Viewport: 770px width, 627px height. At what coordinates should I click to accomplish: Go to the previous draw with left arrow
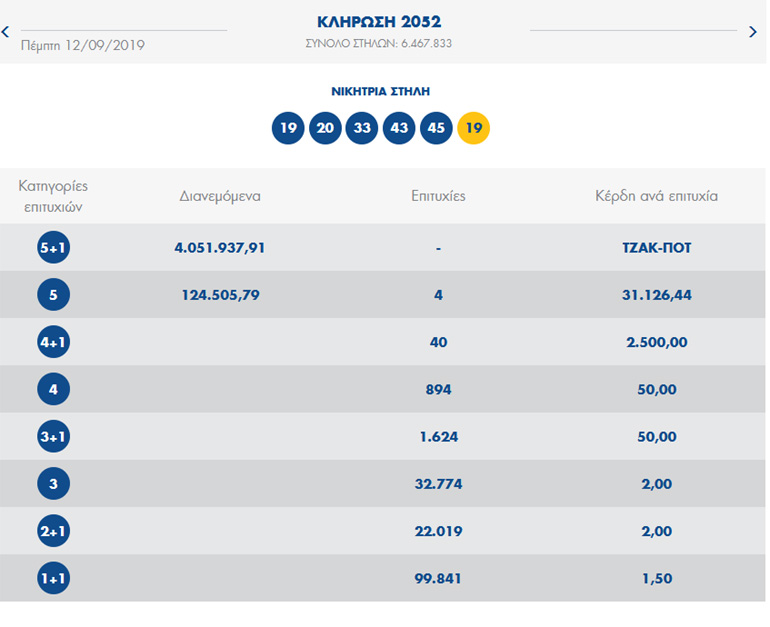point(6,32)
